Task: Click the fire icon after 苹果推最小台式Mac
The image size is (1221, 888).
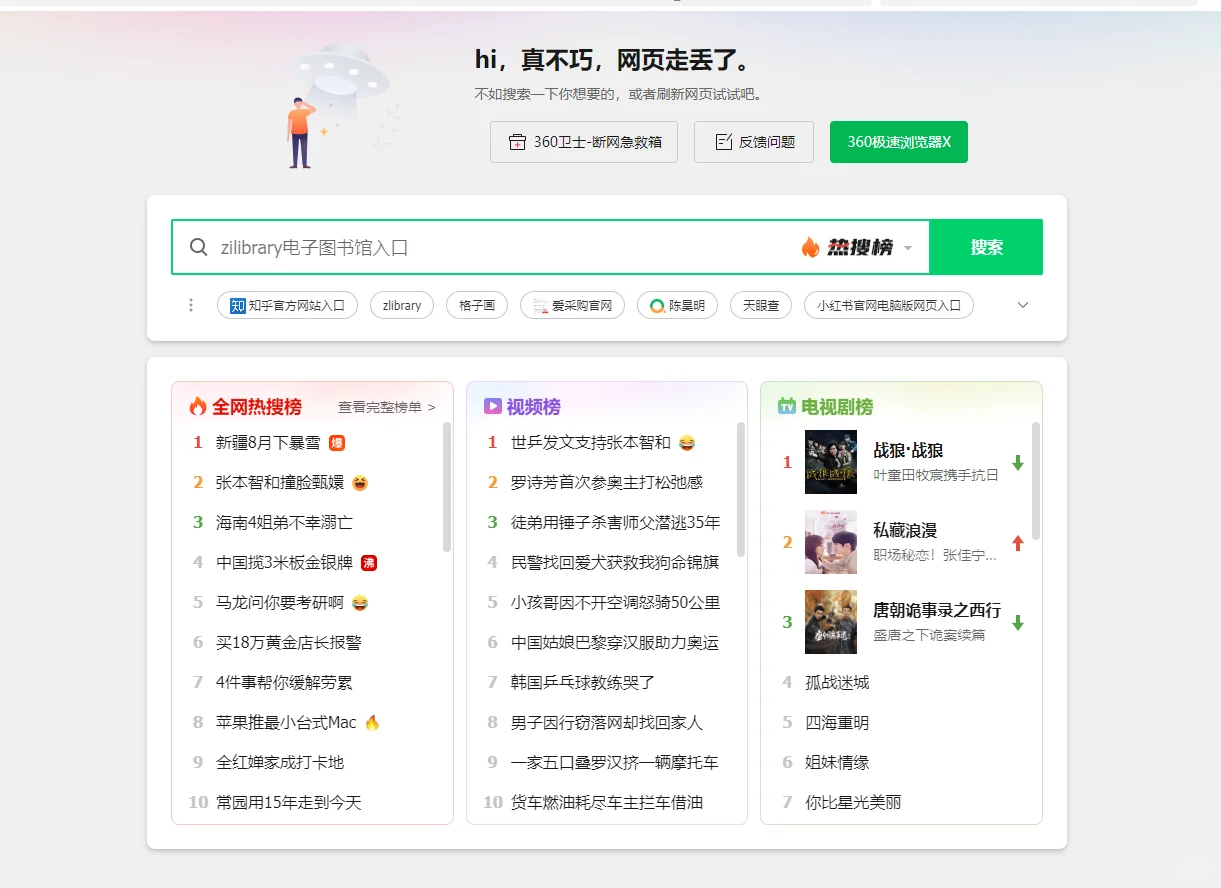Action: 372,722
